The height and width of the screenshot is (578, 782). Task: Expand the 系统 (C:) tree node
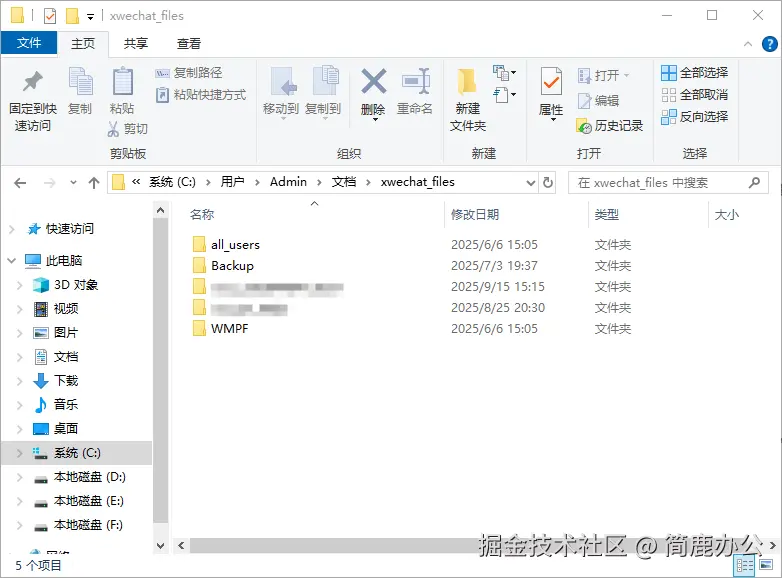tap(19, 453)
